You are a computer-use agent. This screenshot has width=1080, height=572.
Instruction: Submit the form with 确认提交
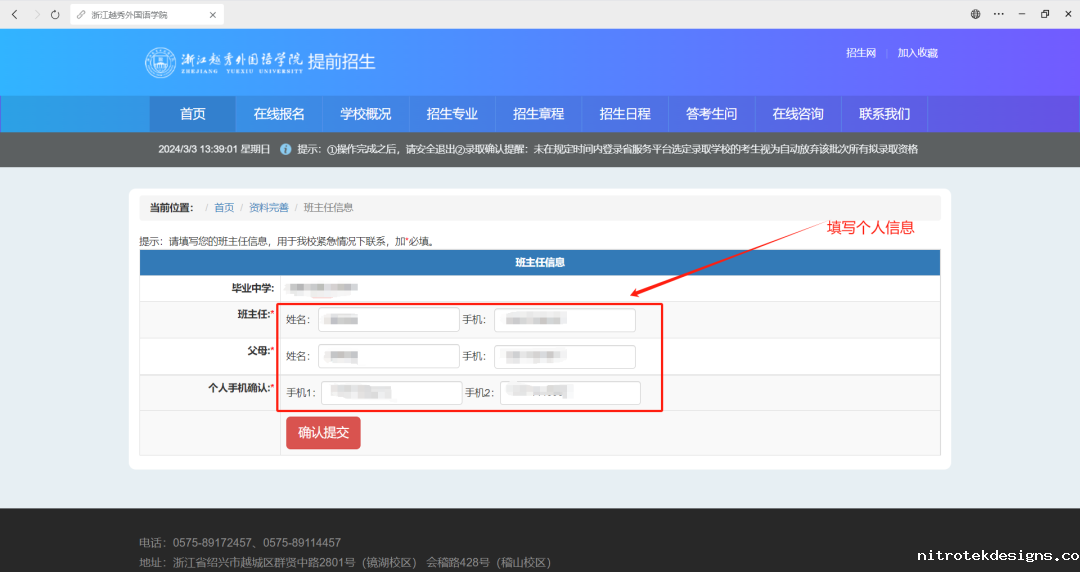click(323, 433)
